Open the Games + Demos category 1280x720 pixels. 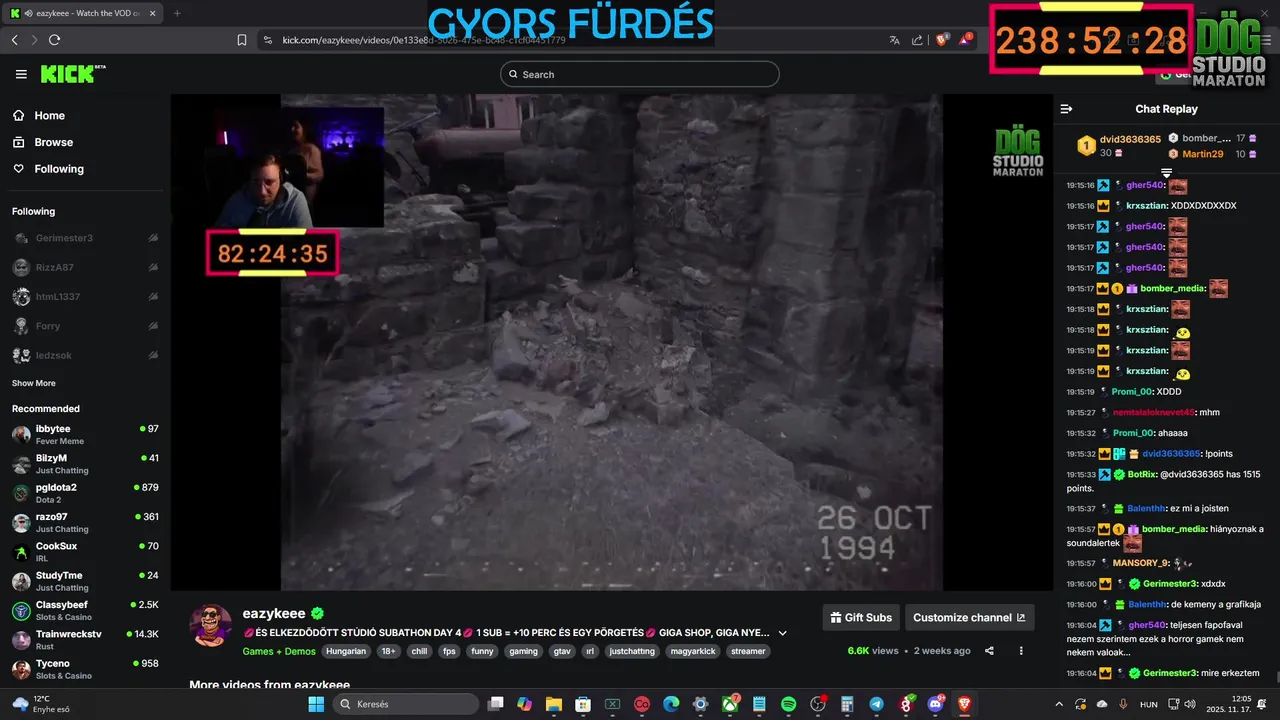point(279,651)
